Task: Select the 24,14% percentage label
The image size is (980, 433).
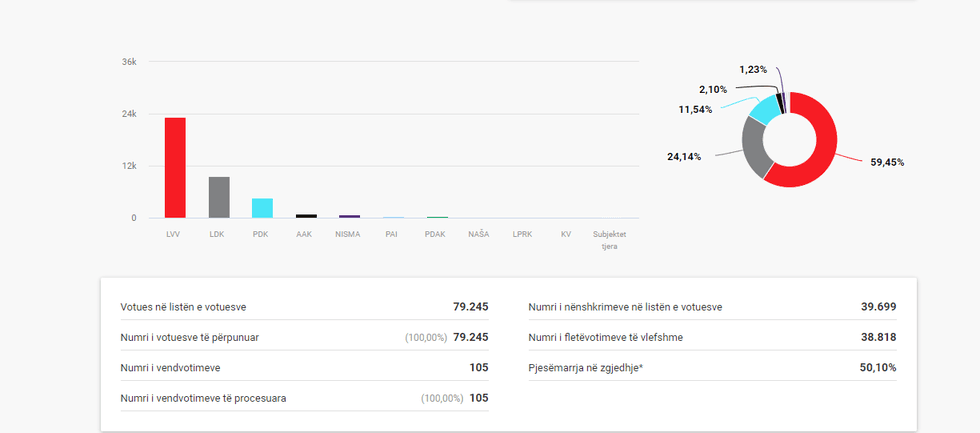Action: (x=684, y=157)
